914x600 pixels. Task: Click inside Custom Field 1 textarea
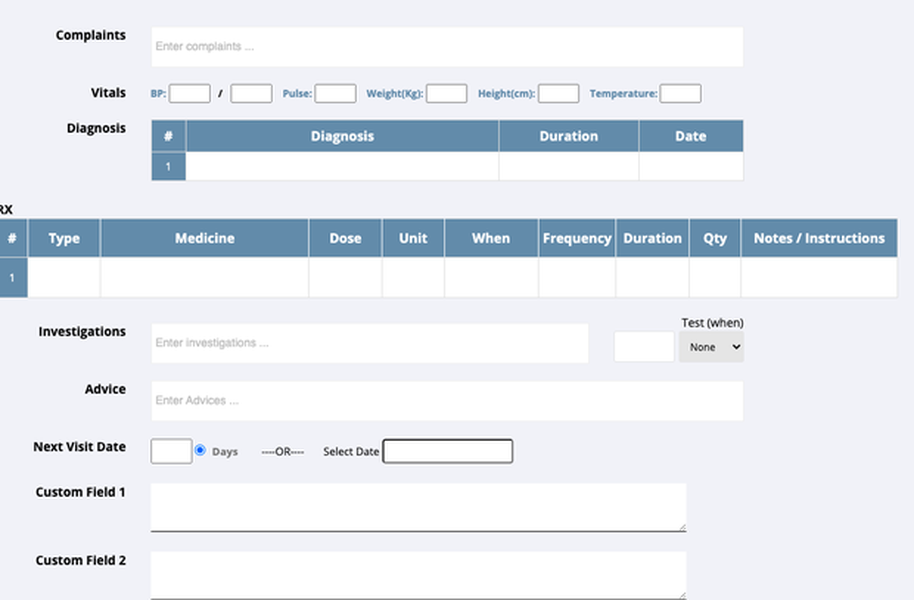[x=418, y=507]
